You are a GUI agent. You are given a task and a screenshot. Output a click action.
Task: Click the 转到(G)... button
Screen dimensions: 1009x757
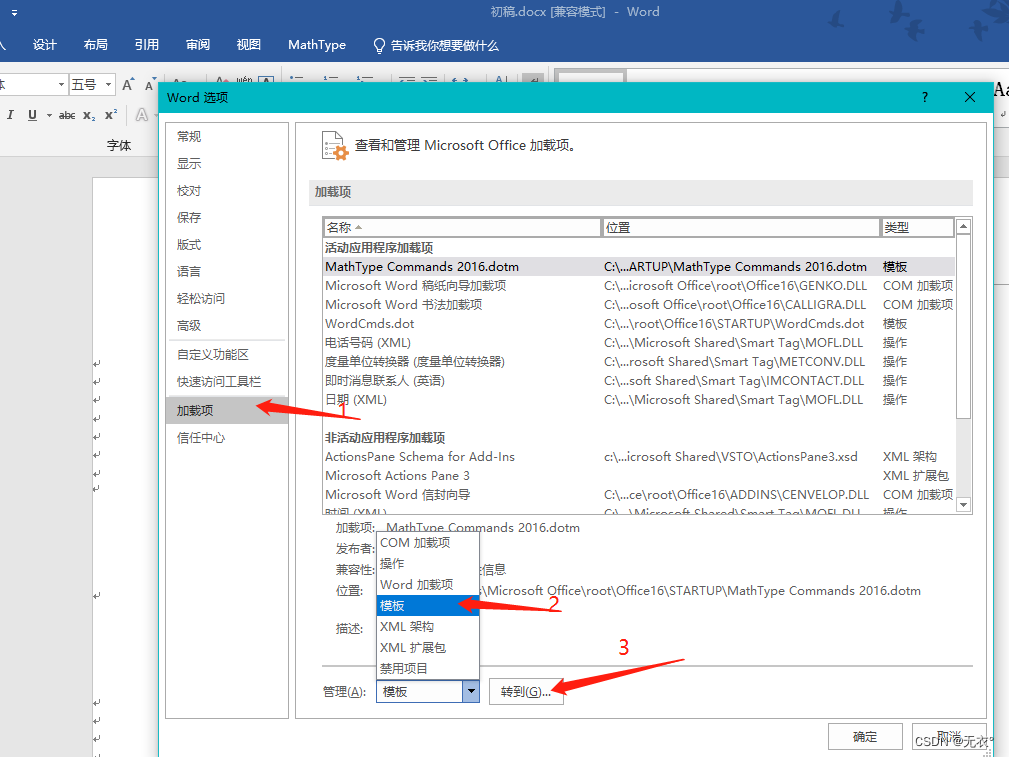(526, 692)
